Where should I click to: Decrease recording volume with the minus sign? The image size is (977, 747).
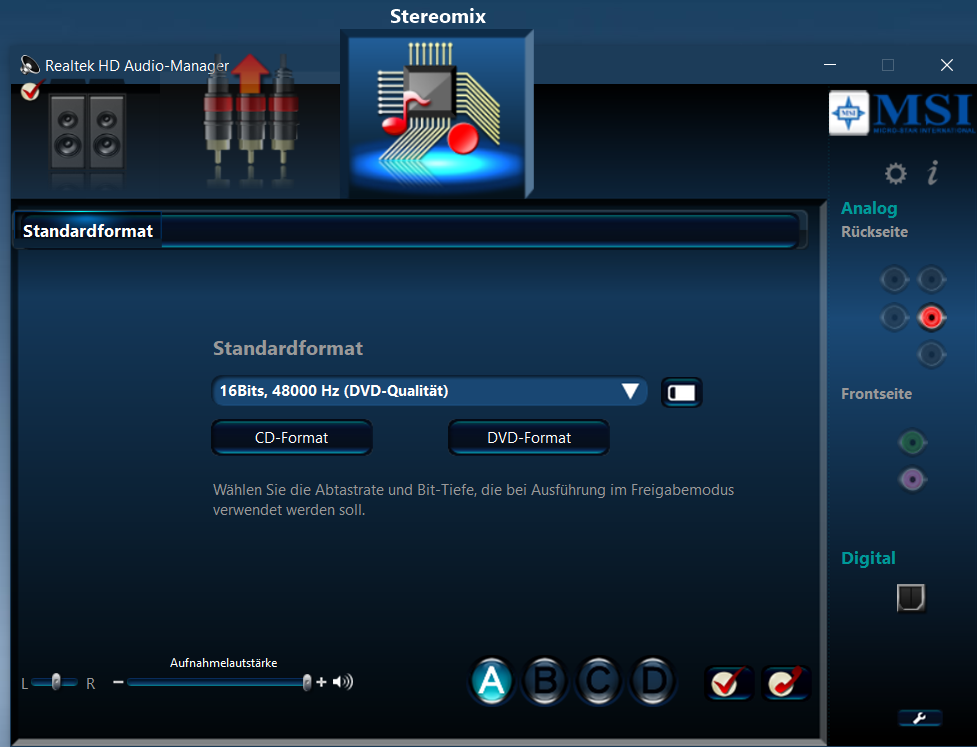pyautogui.click(x=118, y=682)
